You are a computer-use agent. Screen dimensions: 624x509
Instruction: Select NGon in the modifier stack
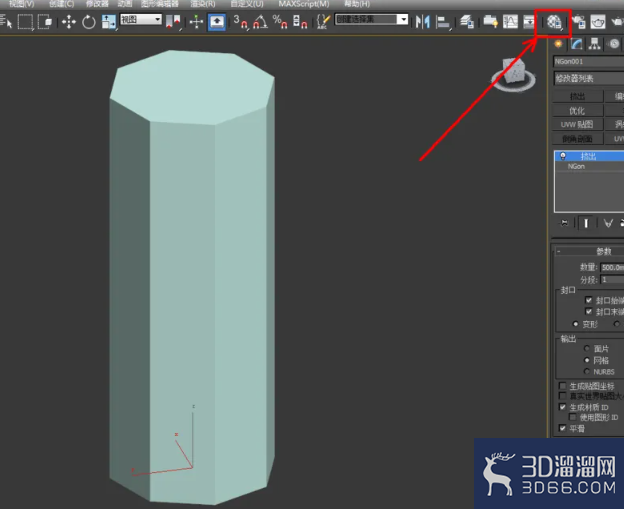576,166
